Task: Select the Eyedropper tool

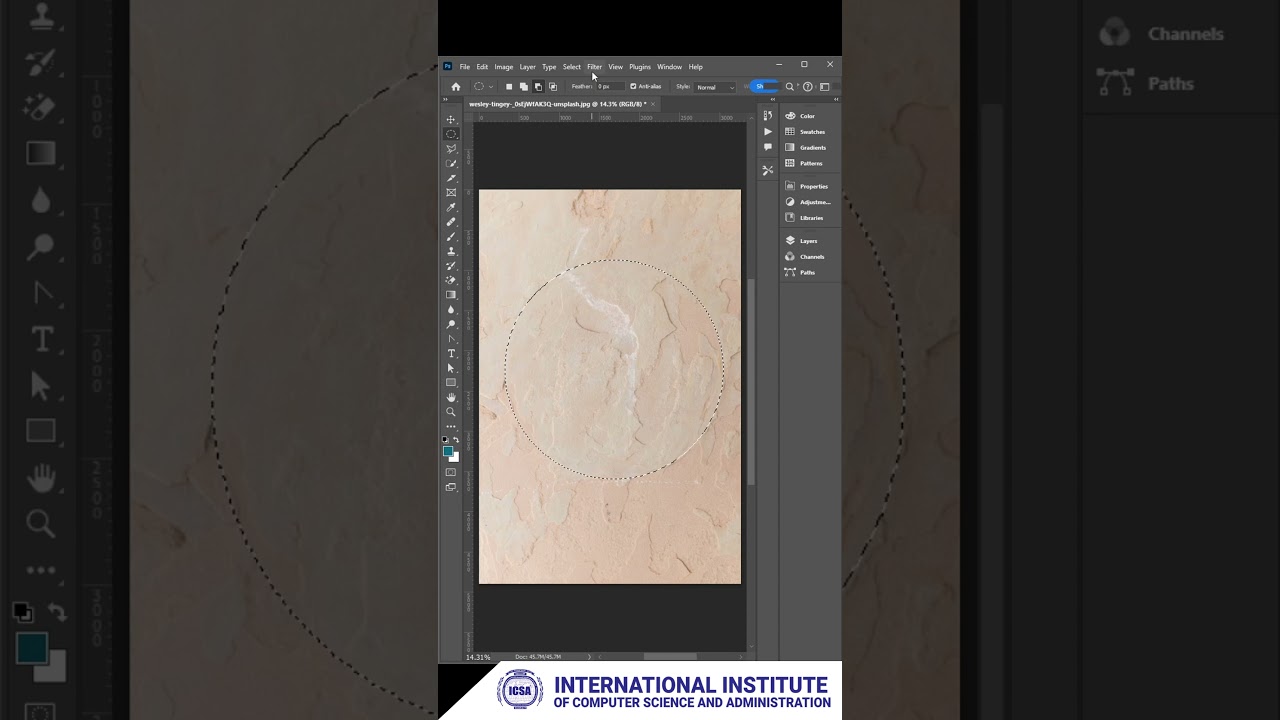Action: pos(451,207)
